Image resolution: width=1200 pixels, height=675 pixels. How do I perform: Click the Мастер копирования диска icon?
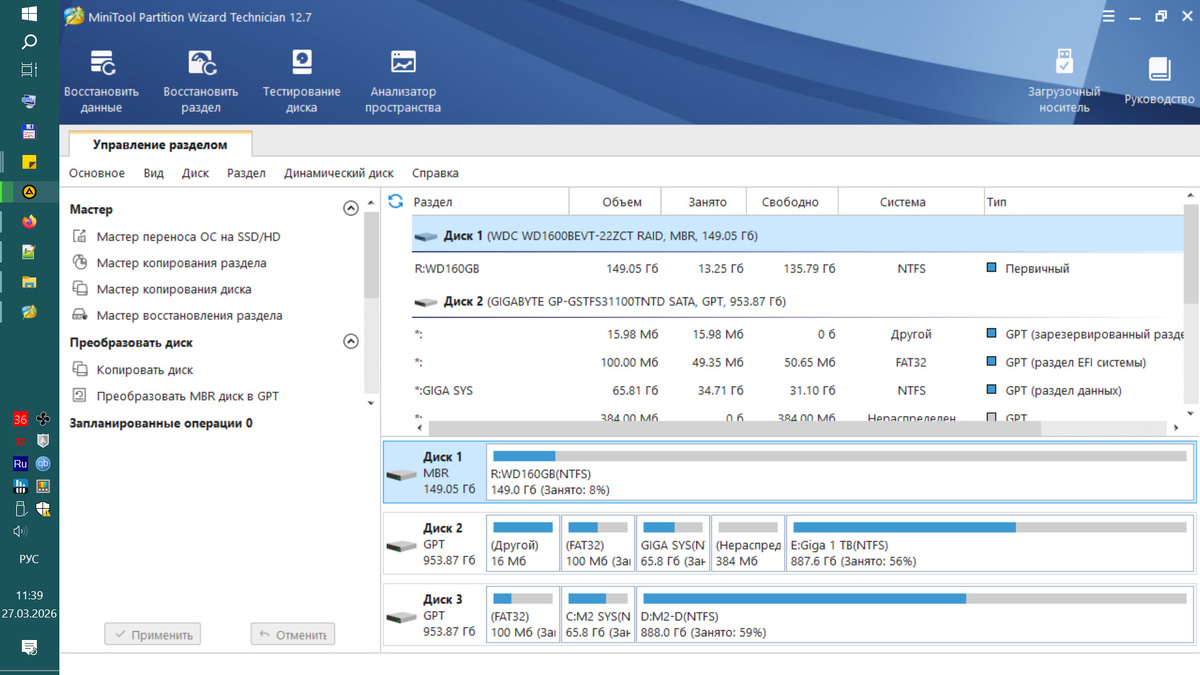coord(79,289)
